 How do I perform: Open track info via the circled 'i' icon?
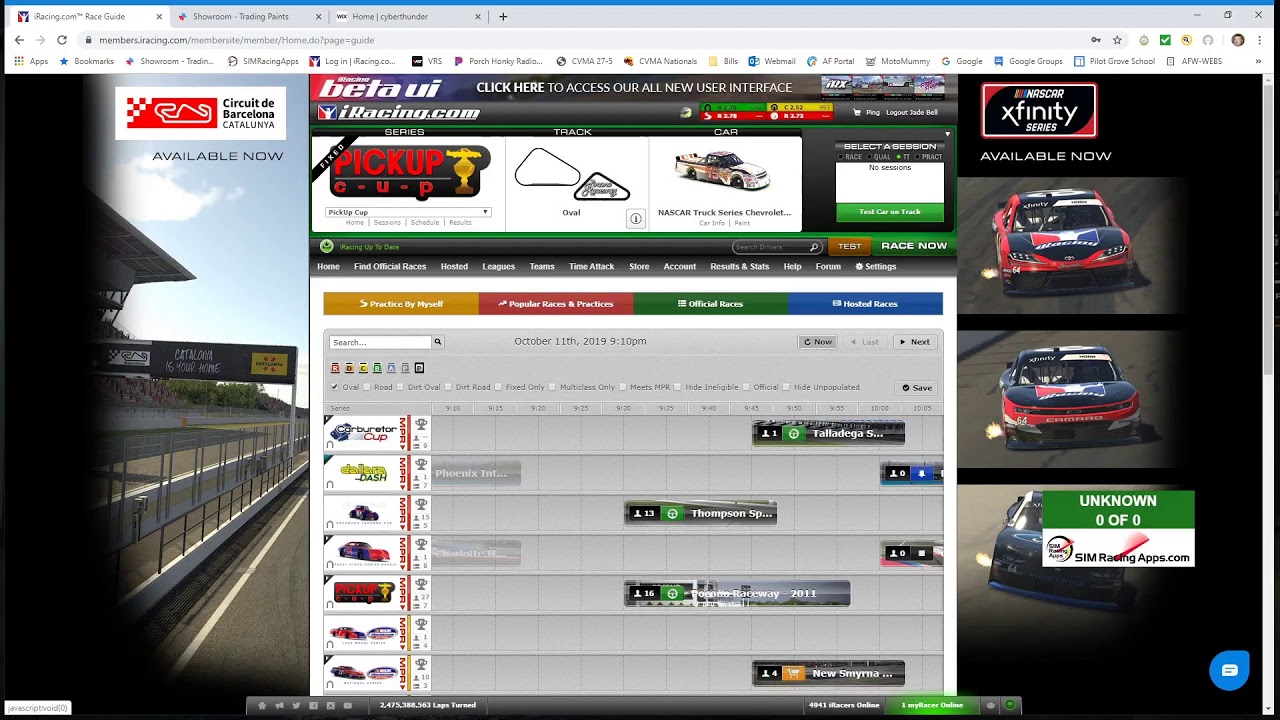point(636,219)
